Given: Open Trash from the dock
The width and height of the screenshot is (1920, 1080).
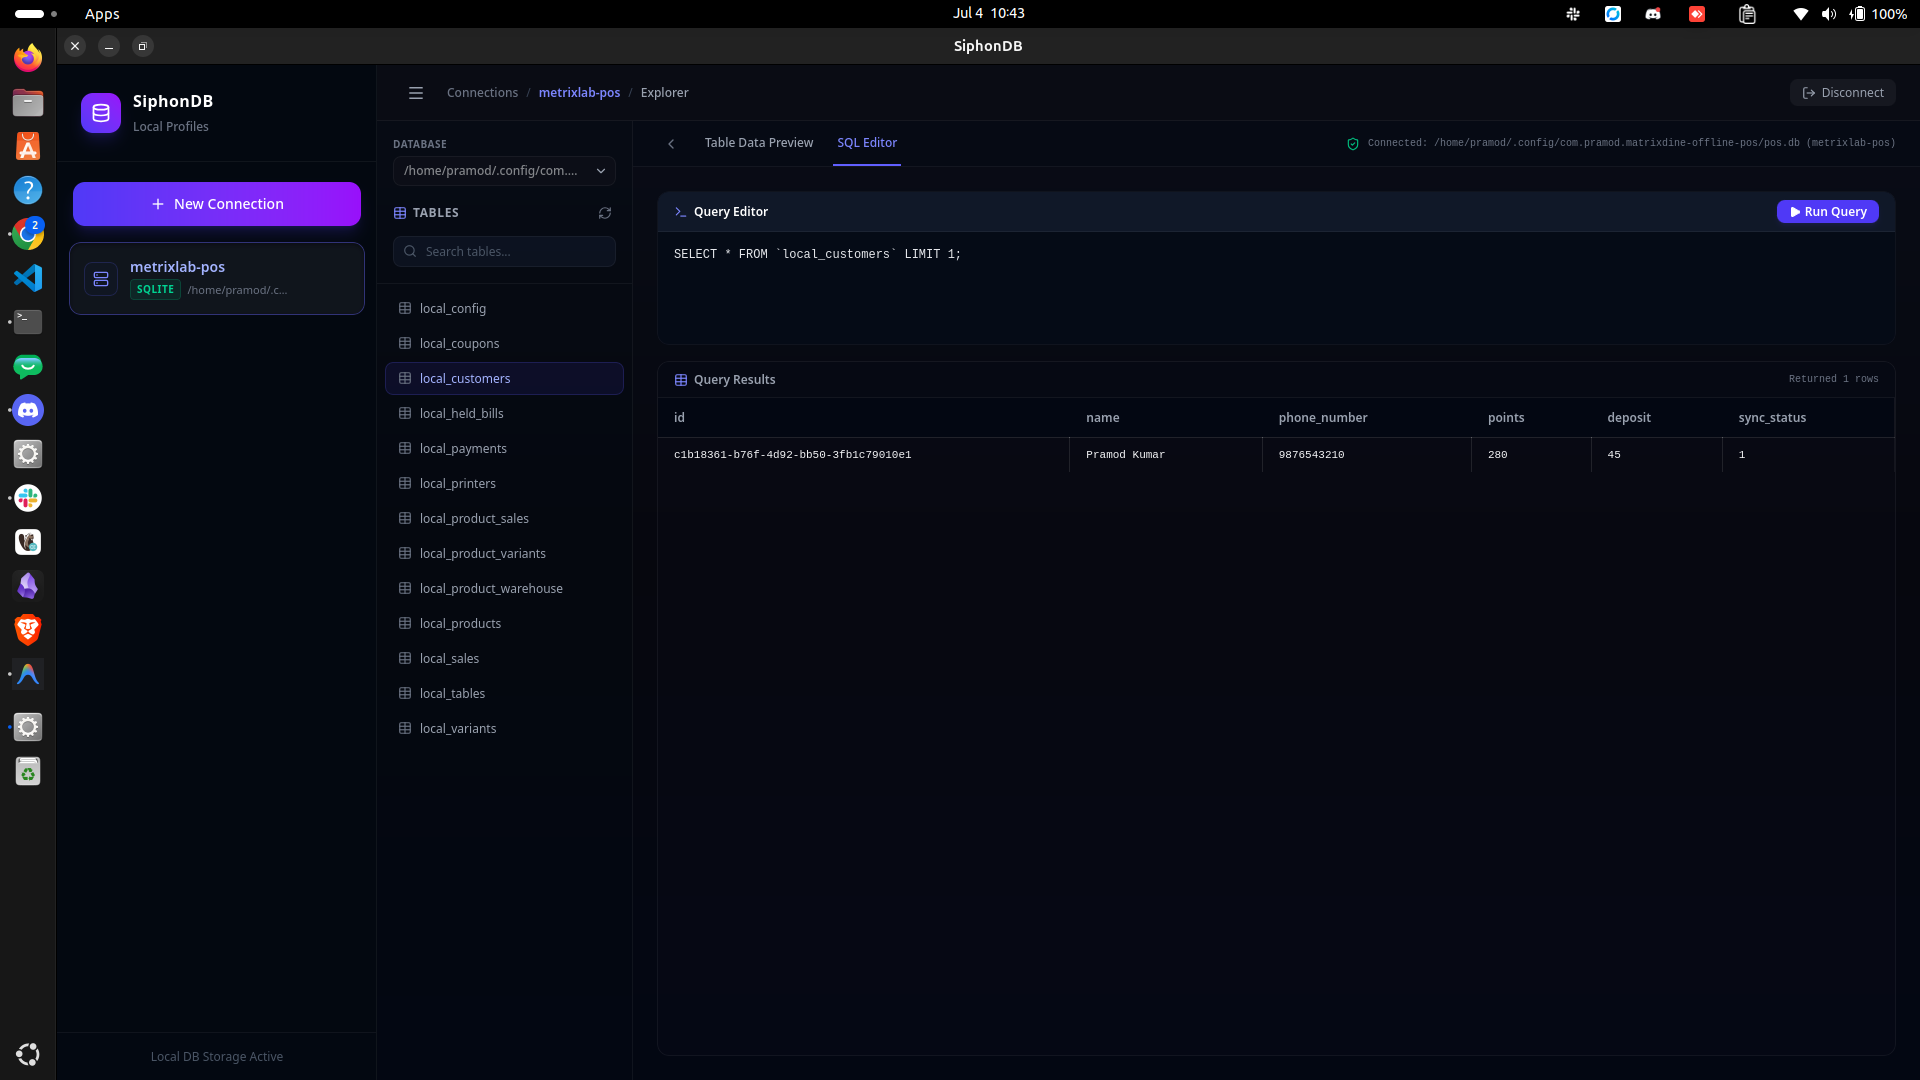Looking at the screenshot, I should 28,771.
